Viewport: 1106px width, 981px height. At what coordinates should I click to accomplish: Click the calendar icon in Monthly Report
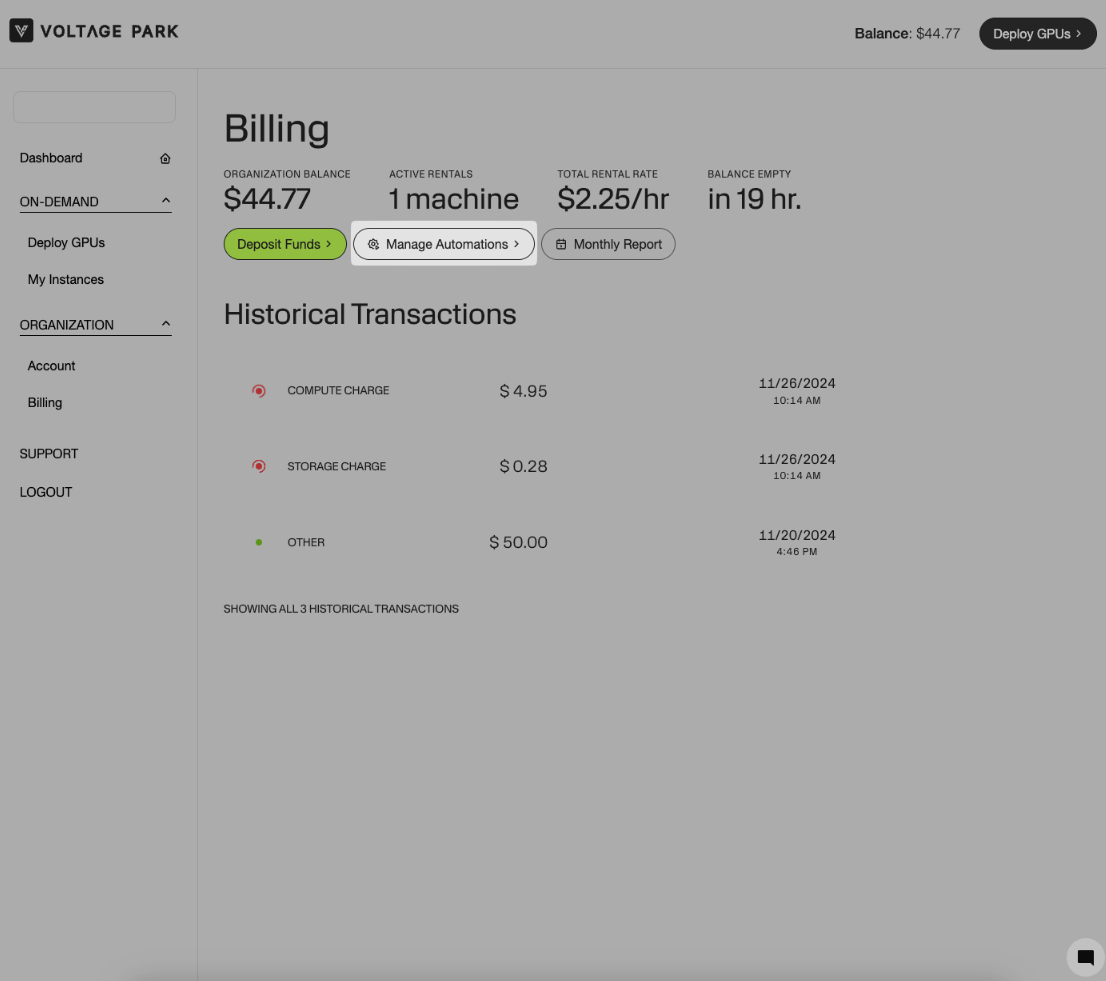[561, 244]
